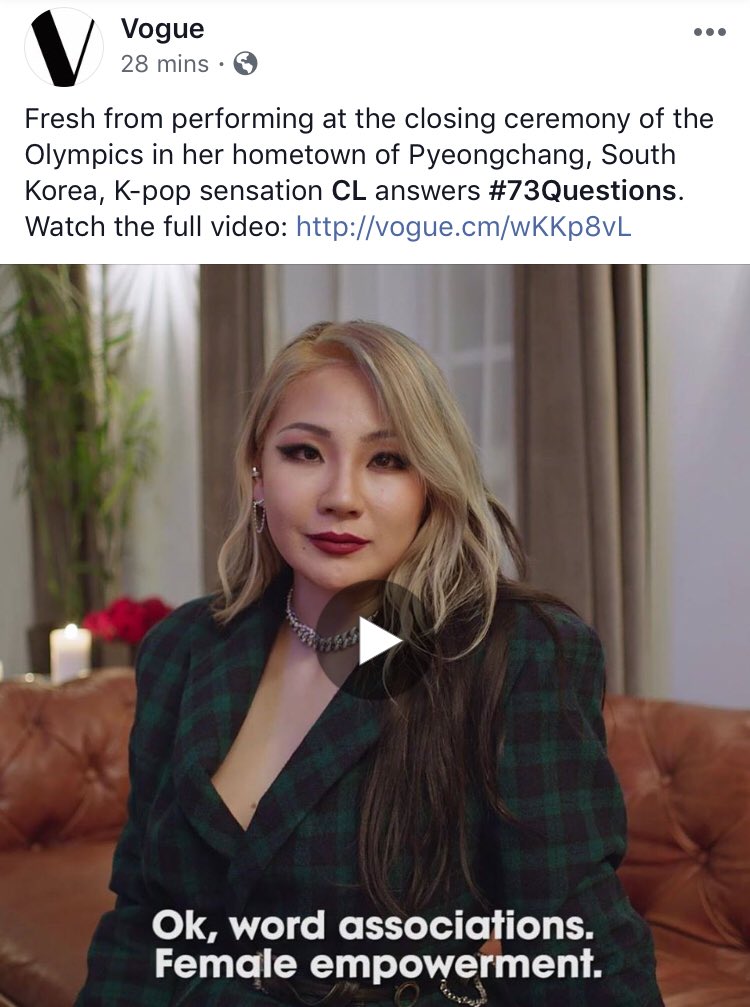Open the #73Questions hashtag
Screen dimensions: 750x1007
pyautogui.click(x=582, y=191)
